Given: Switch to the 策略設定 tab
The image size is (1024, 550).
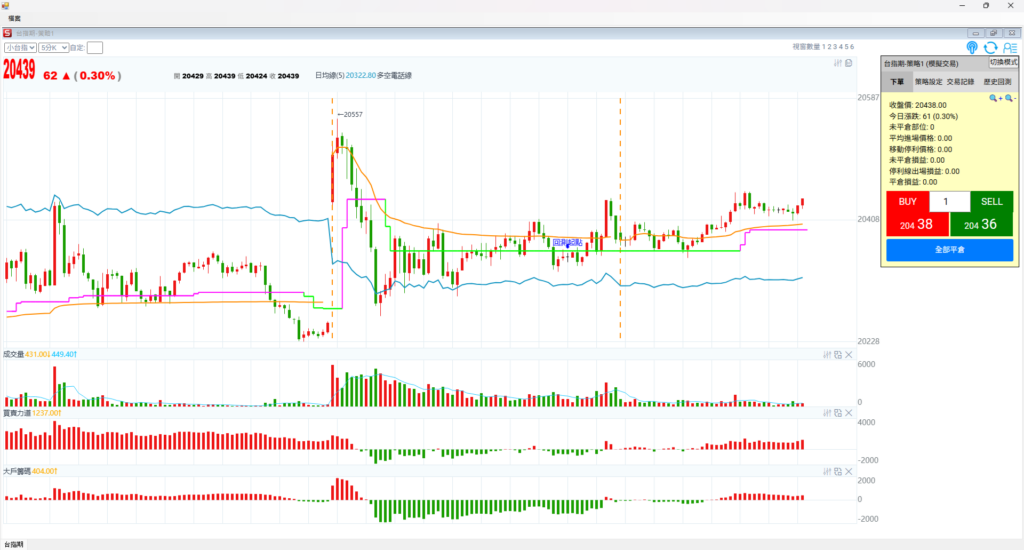Looking at the screenshot, I should [x=926, y=83].
